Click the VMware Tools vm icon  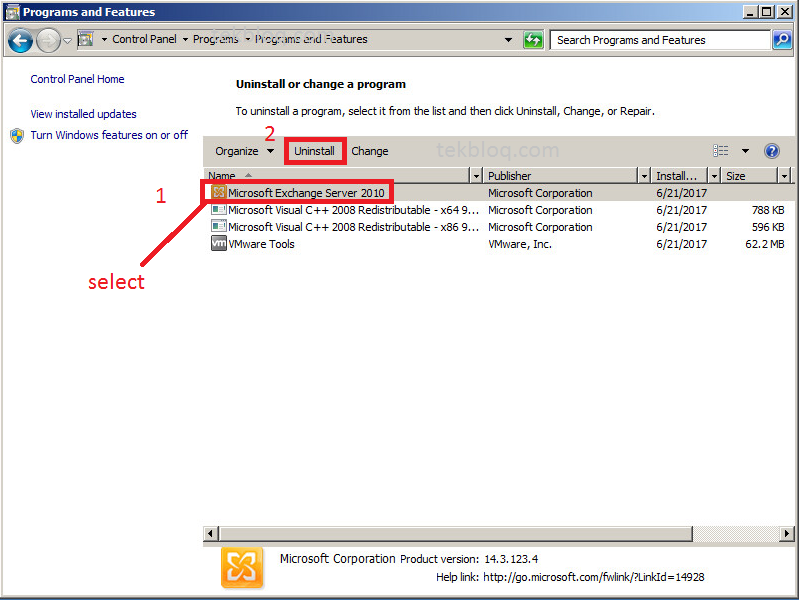point(219,243)
